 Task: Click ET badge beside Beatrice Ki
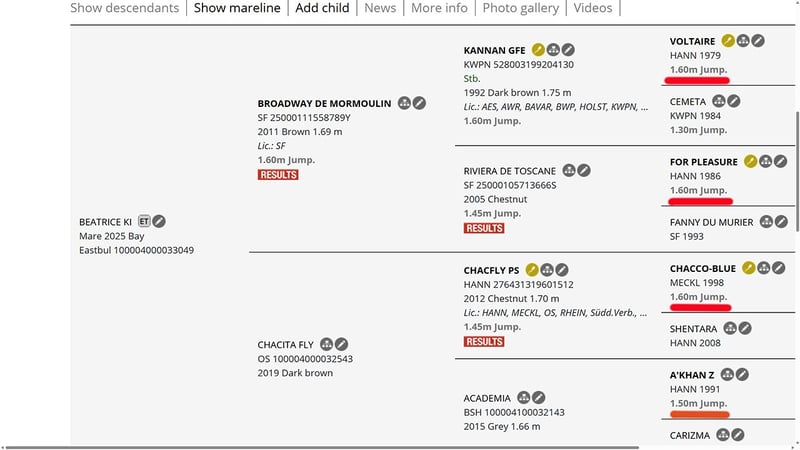[144, 221]
